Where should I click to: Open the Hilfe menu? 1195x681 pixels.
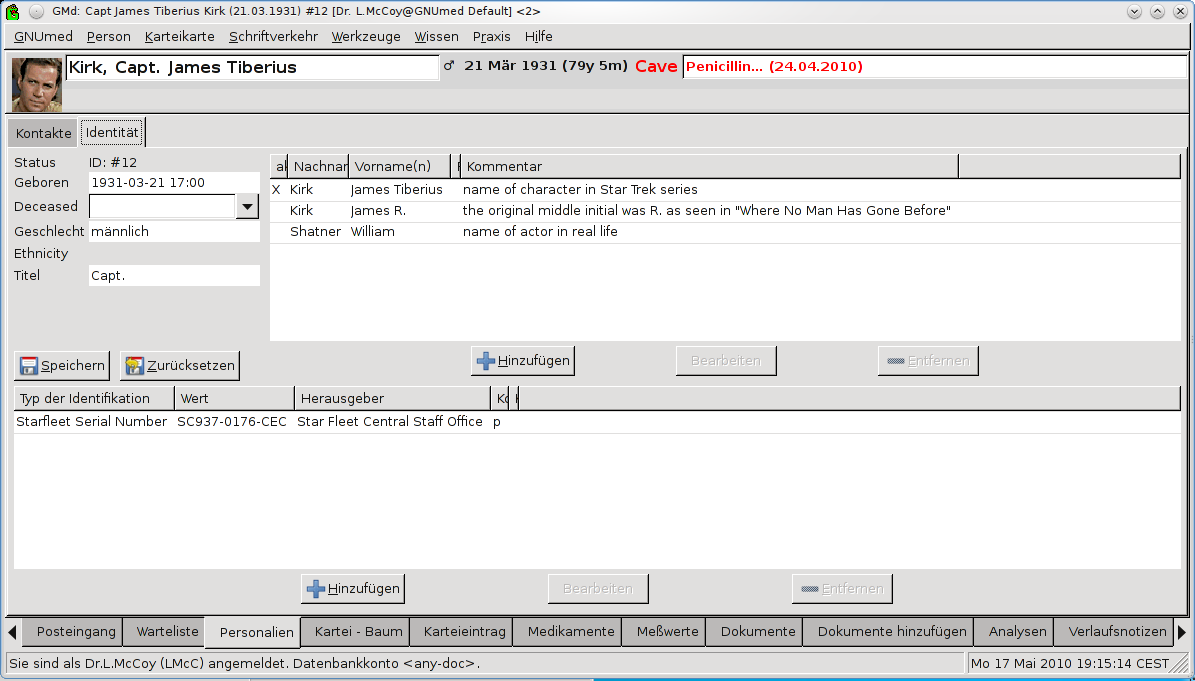point(539,37)
